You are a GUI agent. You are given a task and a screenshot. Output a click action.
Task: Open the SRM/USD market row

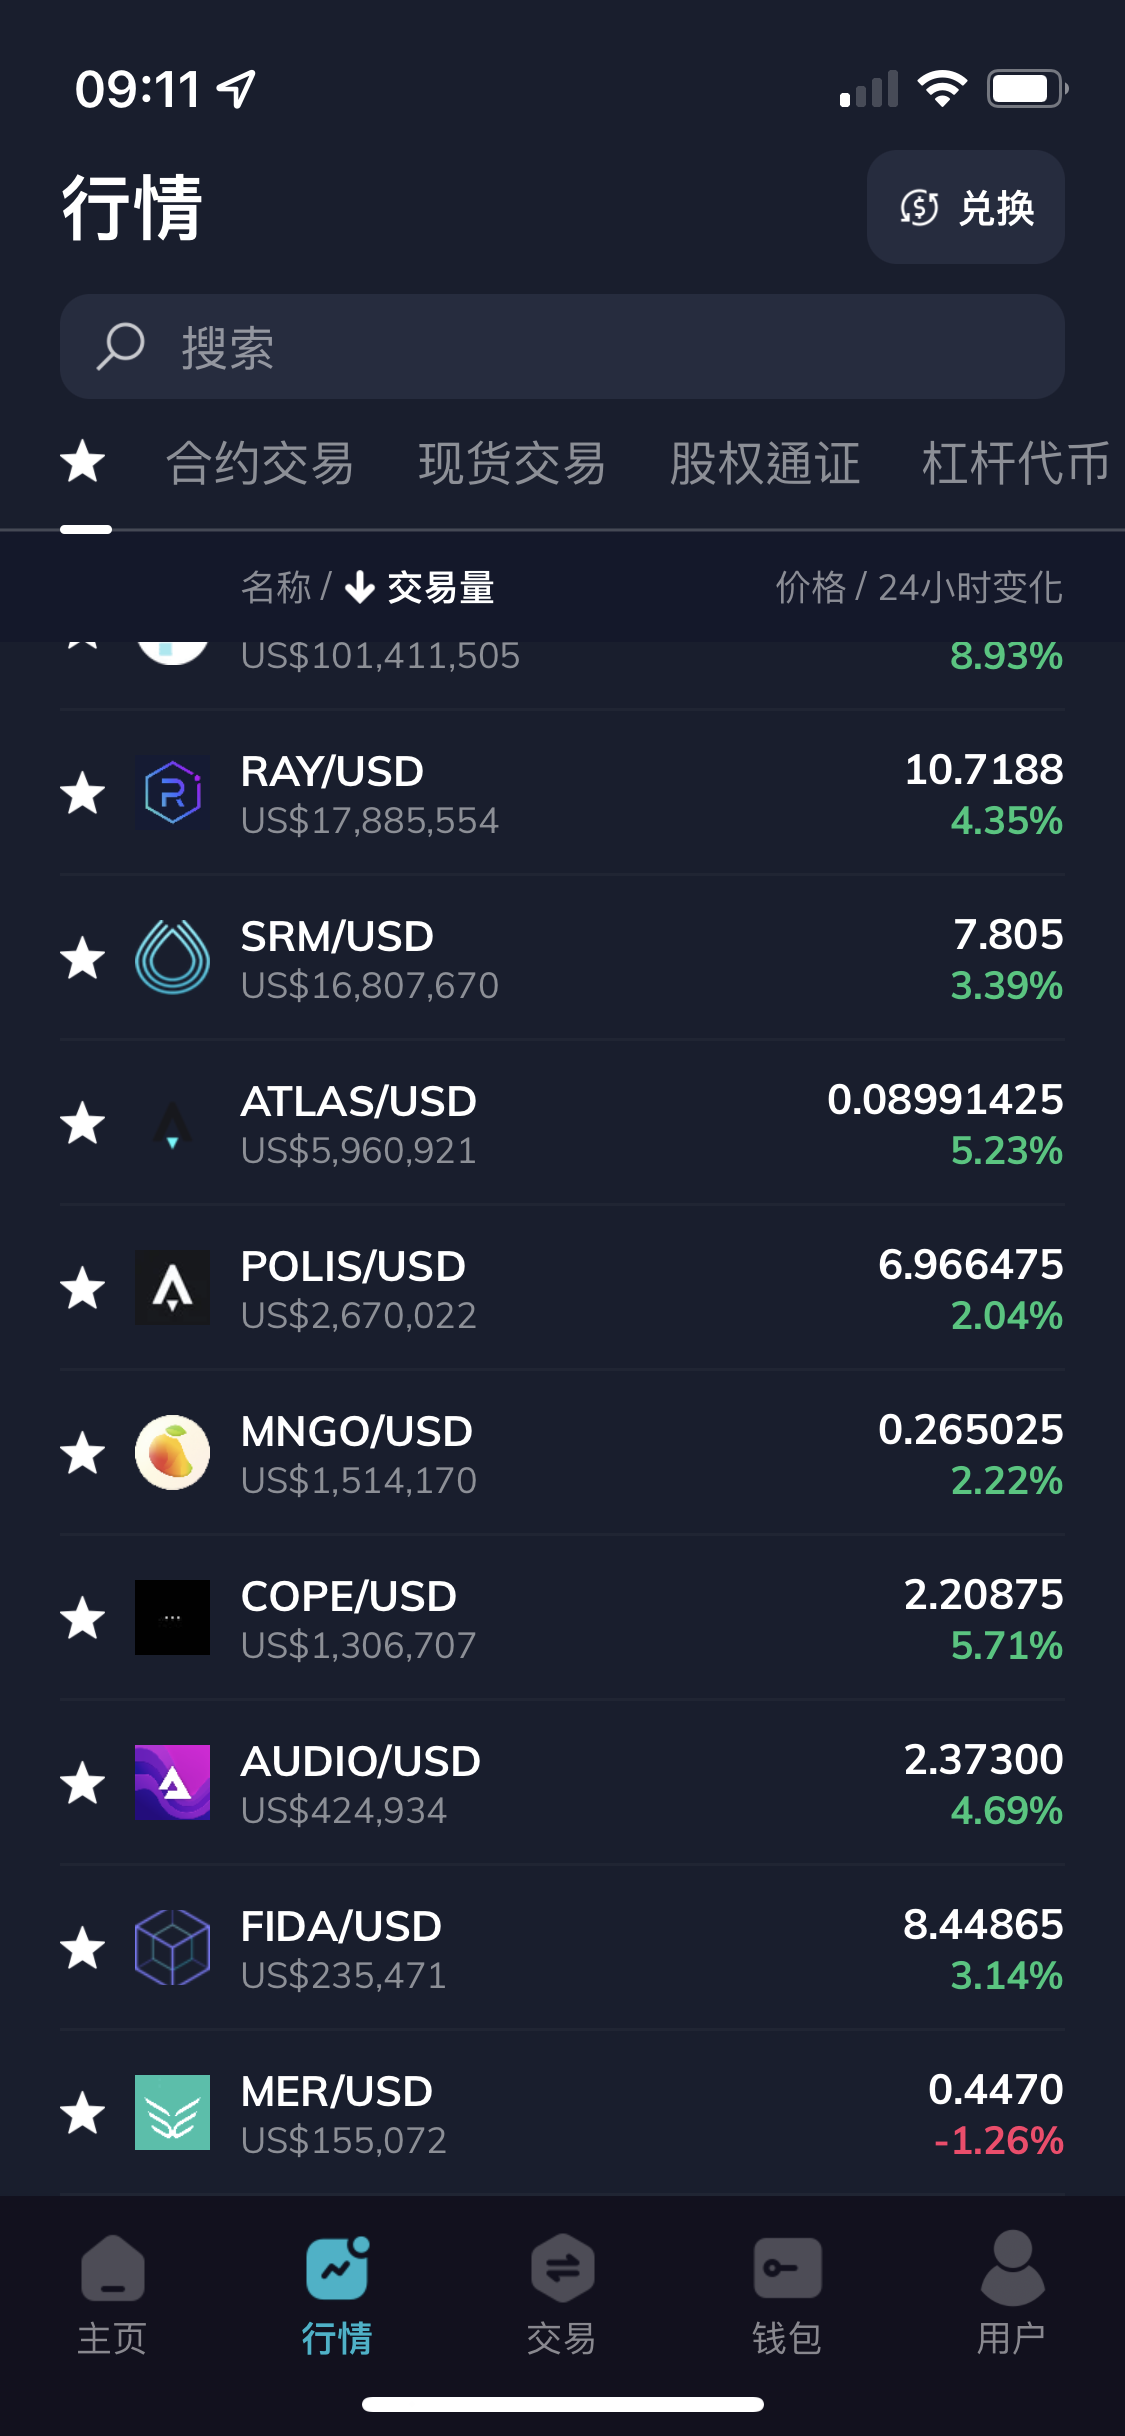(x=562, y=958)
